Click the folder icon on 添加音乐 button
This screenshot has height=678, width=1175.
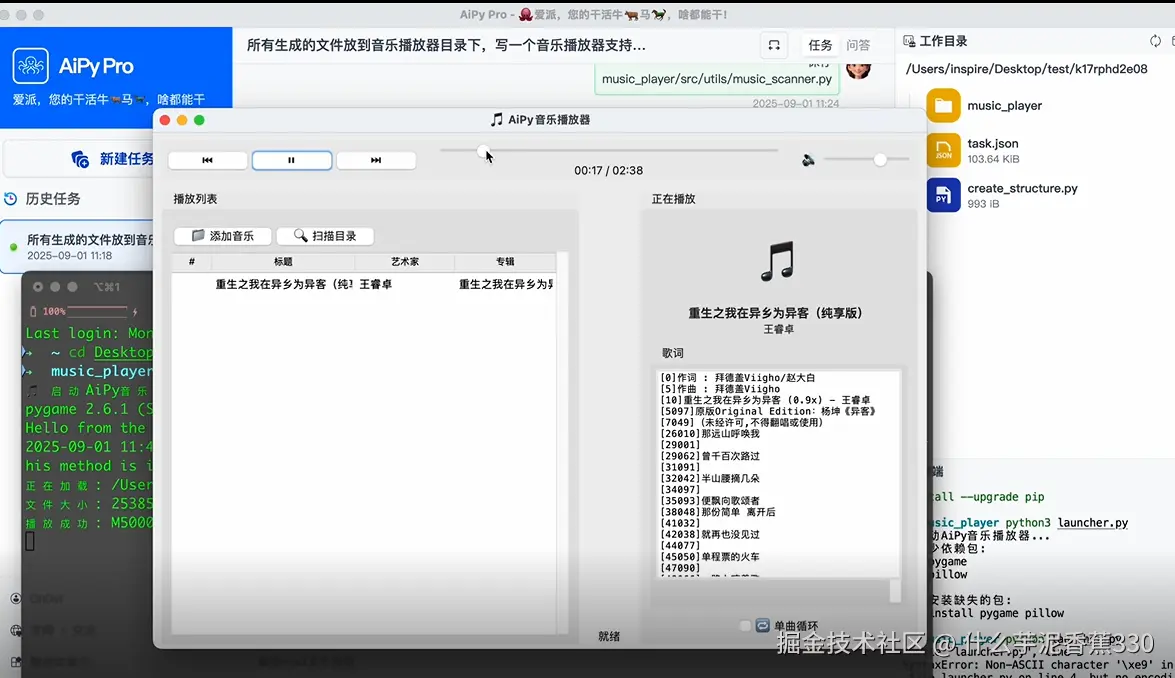(x=198, y=235)
